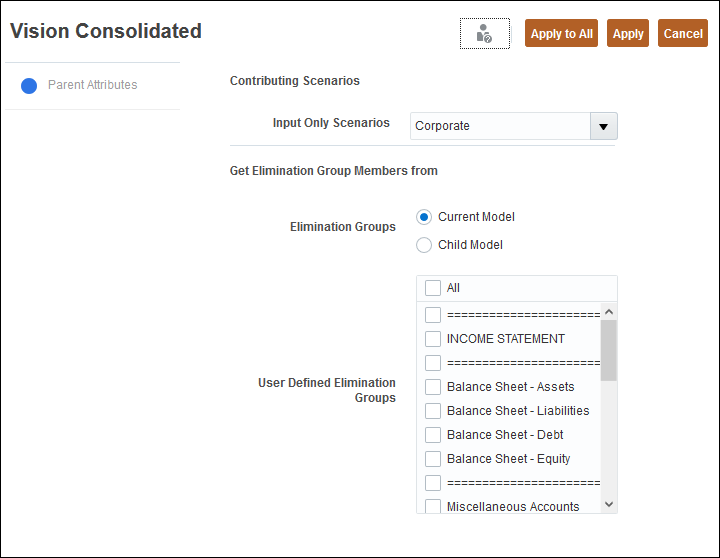The height and width of the screenshot is (558, 720).
Task: Click the blue Parent Attributes step marker
Action: click(29, 86)
